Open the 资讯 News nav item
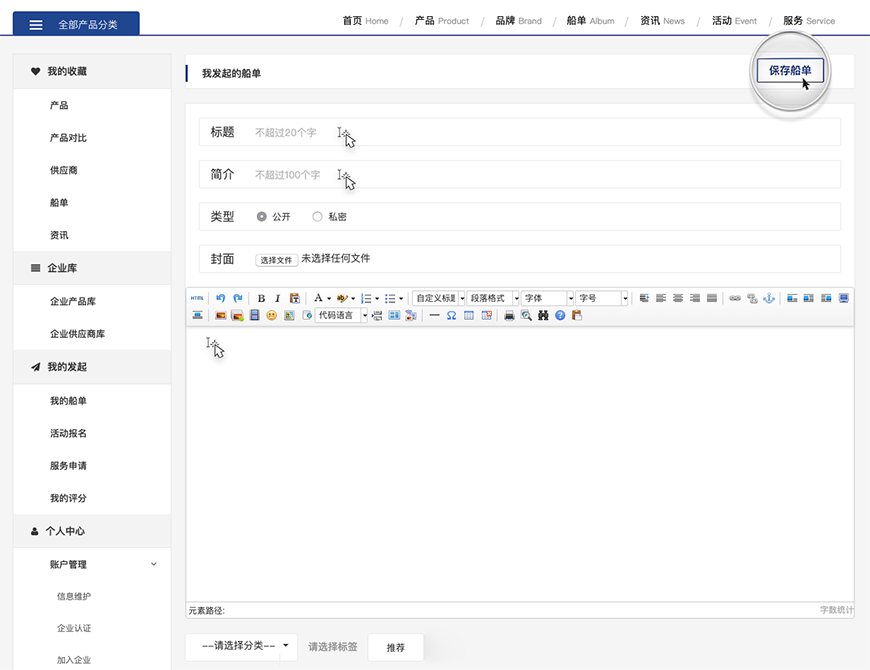Viewport: 870px width, 670px height. (662, 21)
